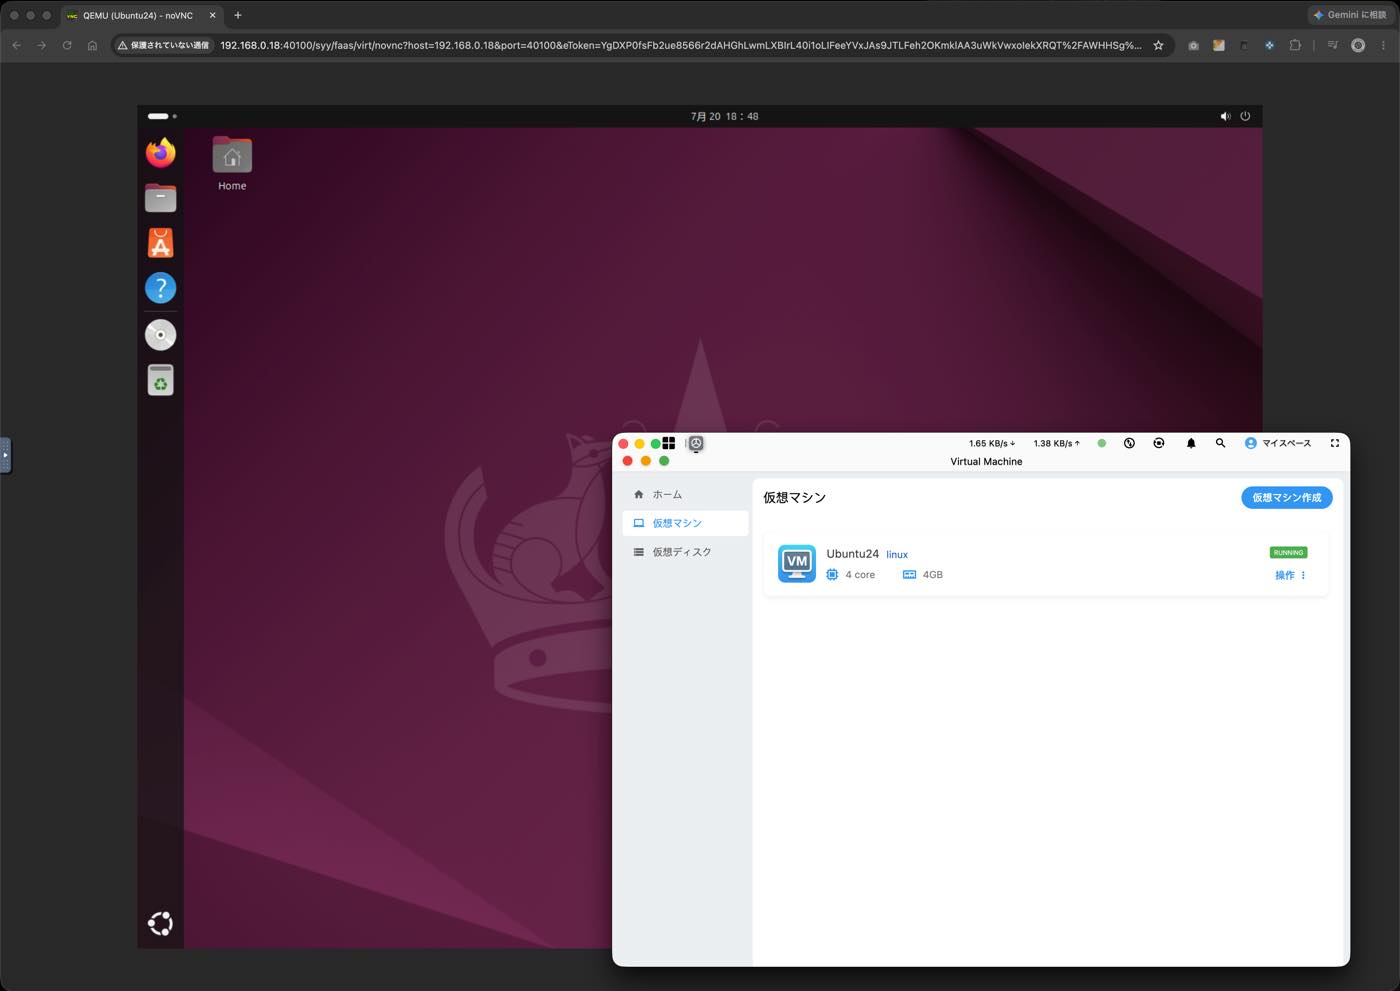Image resolution: width=1400 pixels, height=991 pixels.
Task: Expand the noVNC side control panel handle
Action: pos(5,455)
